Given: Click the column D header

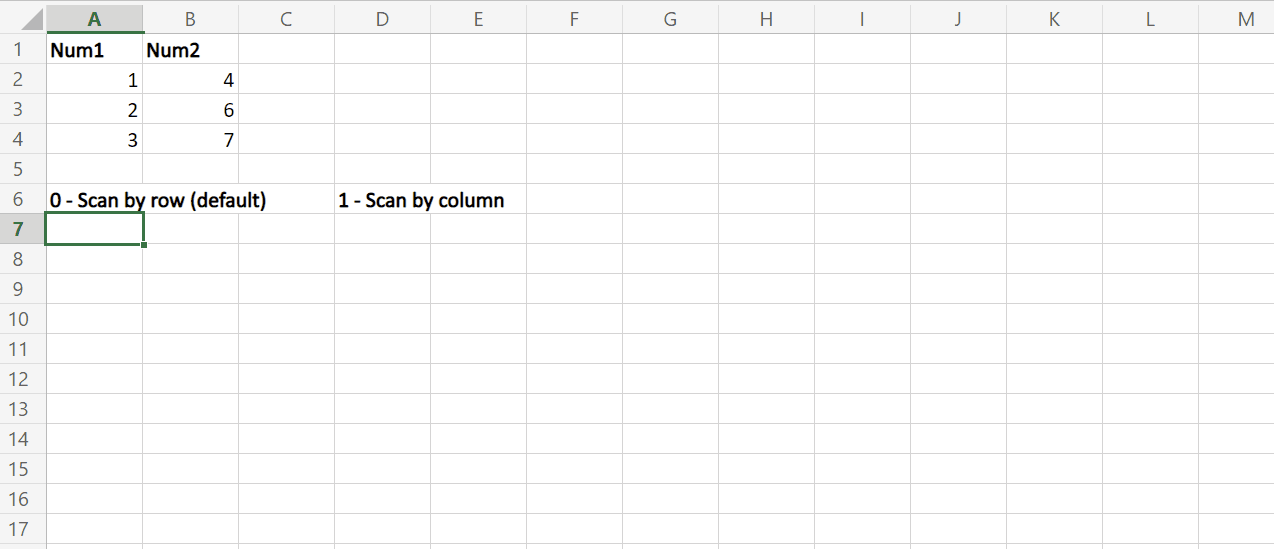Looking at the screenshot, I should point(382,18).
